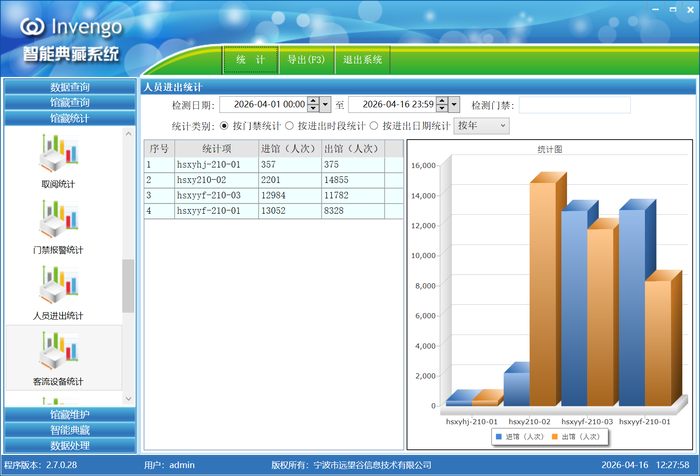700x476 pixels.
Task: Expand the 按年 combo box
Action: [481, 126]
